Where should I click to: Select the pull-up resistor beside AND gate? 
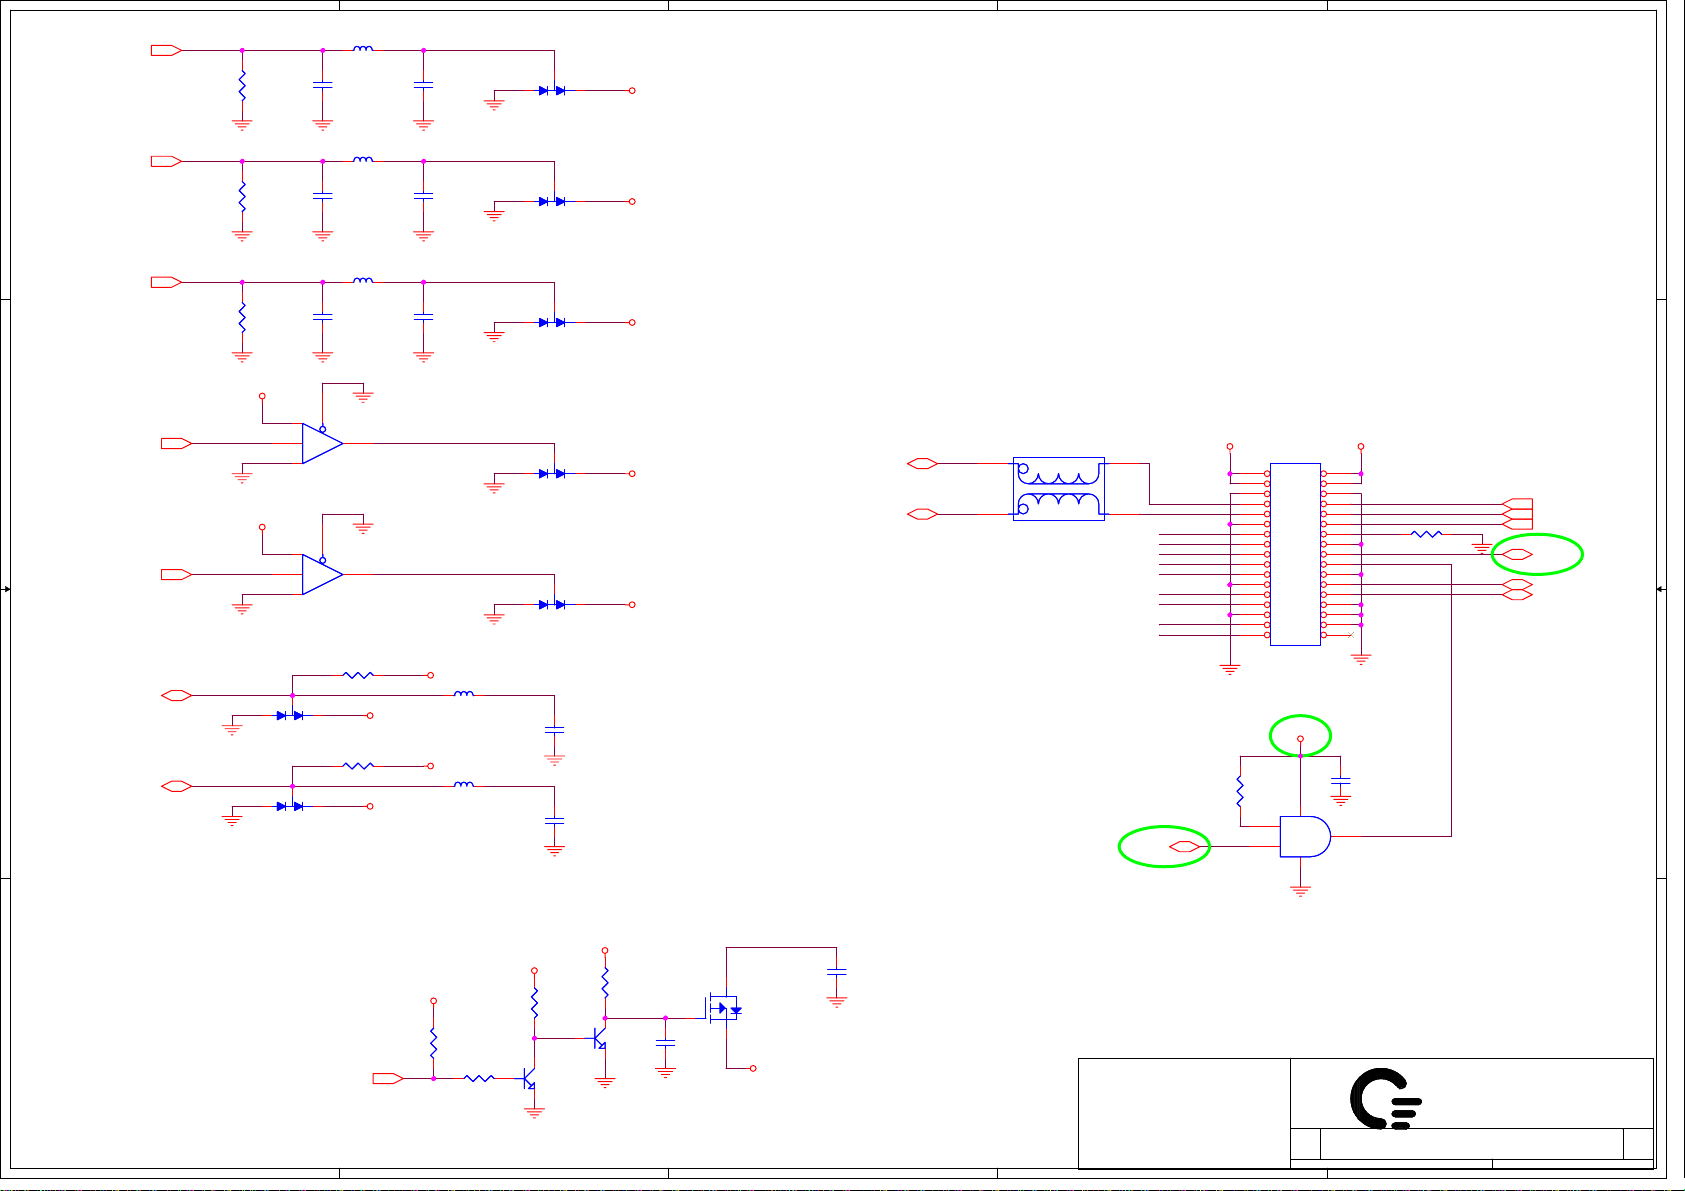point(1240,791)
